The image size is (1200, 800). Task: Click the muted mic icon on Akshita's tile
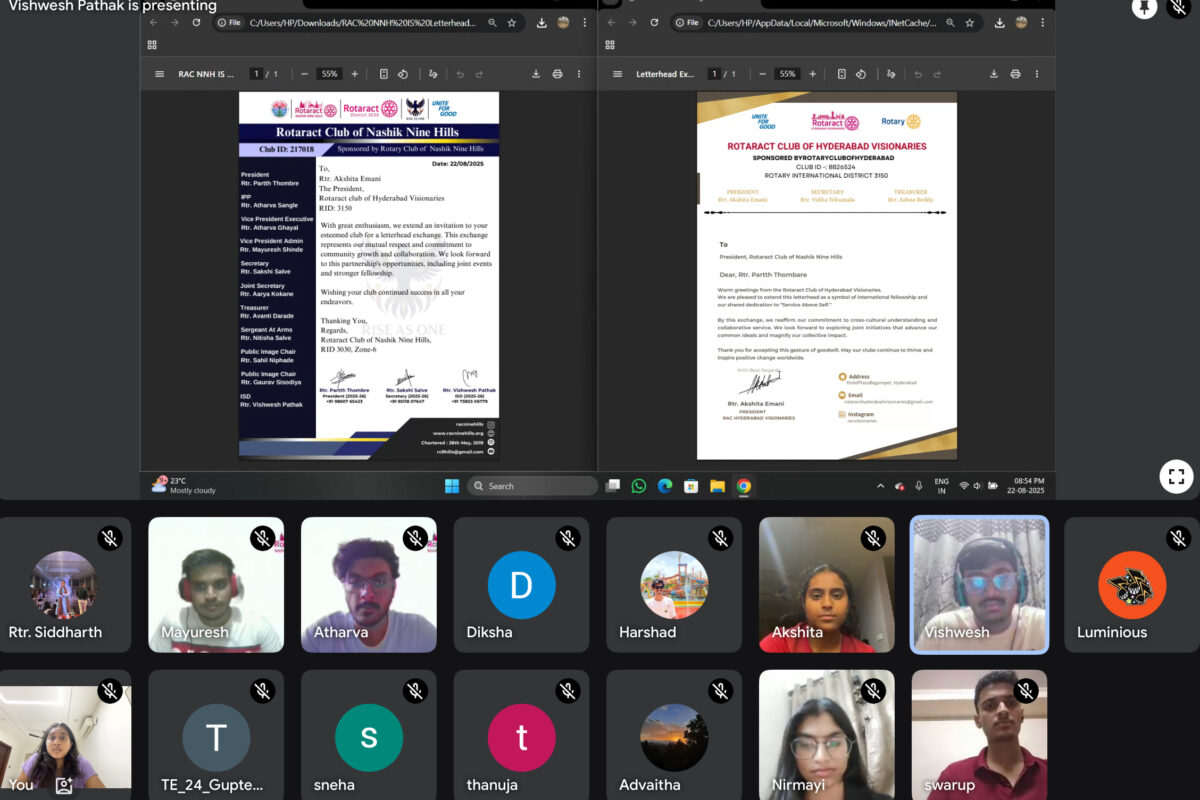point(873,539)
